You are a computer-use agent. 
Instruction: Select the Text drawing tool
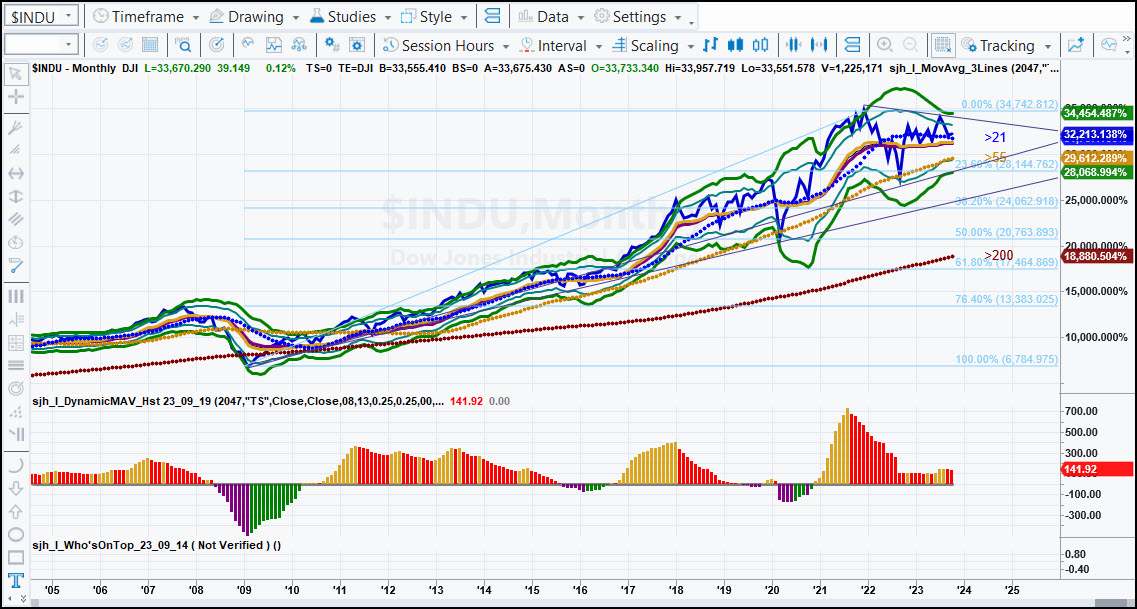pos(15,581)
